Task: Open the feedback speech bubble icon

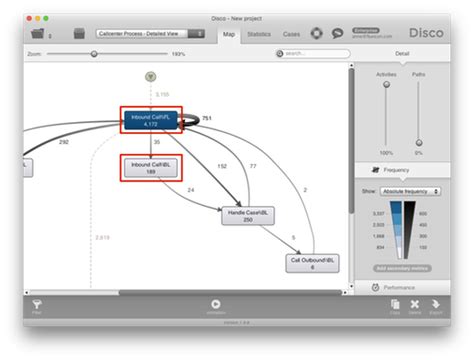Action: click(x=337, y=33)
